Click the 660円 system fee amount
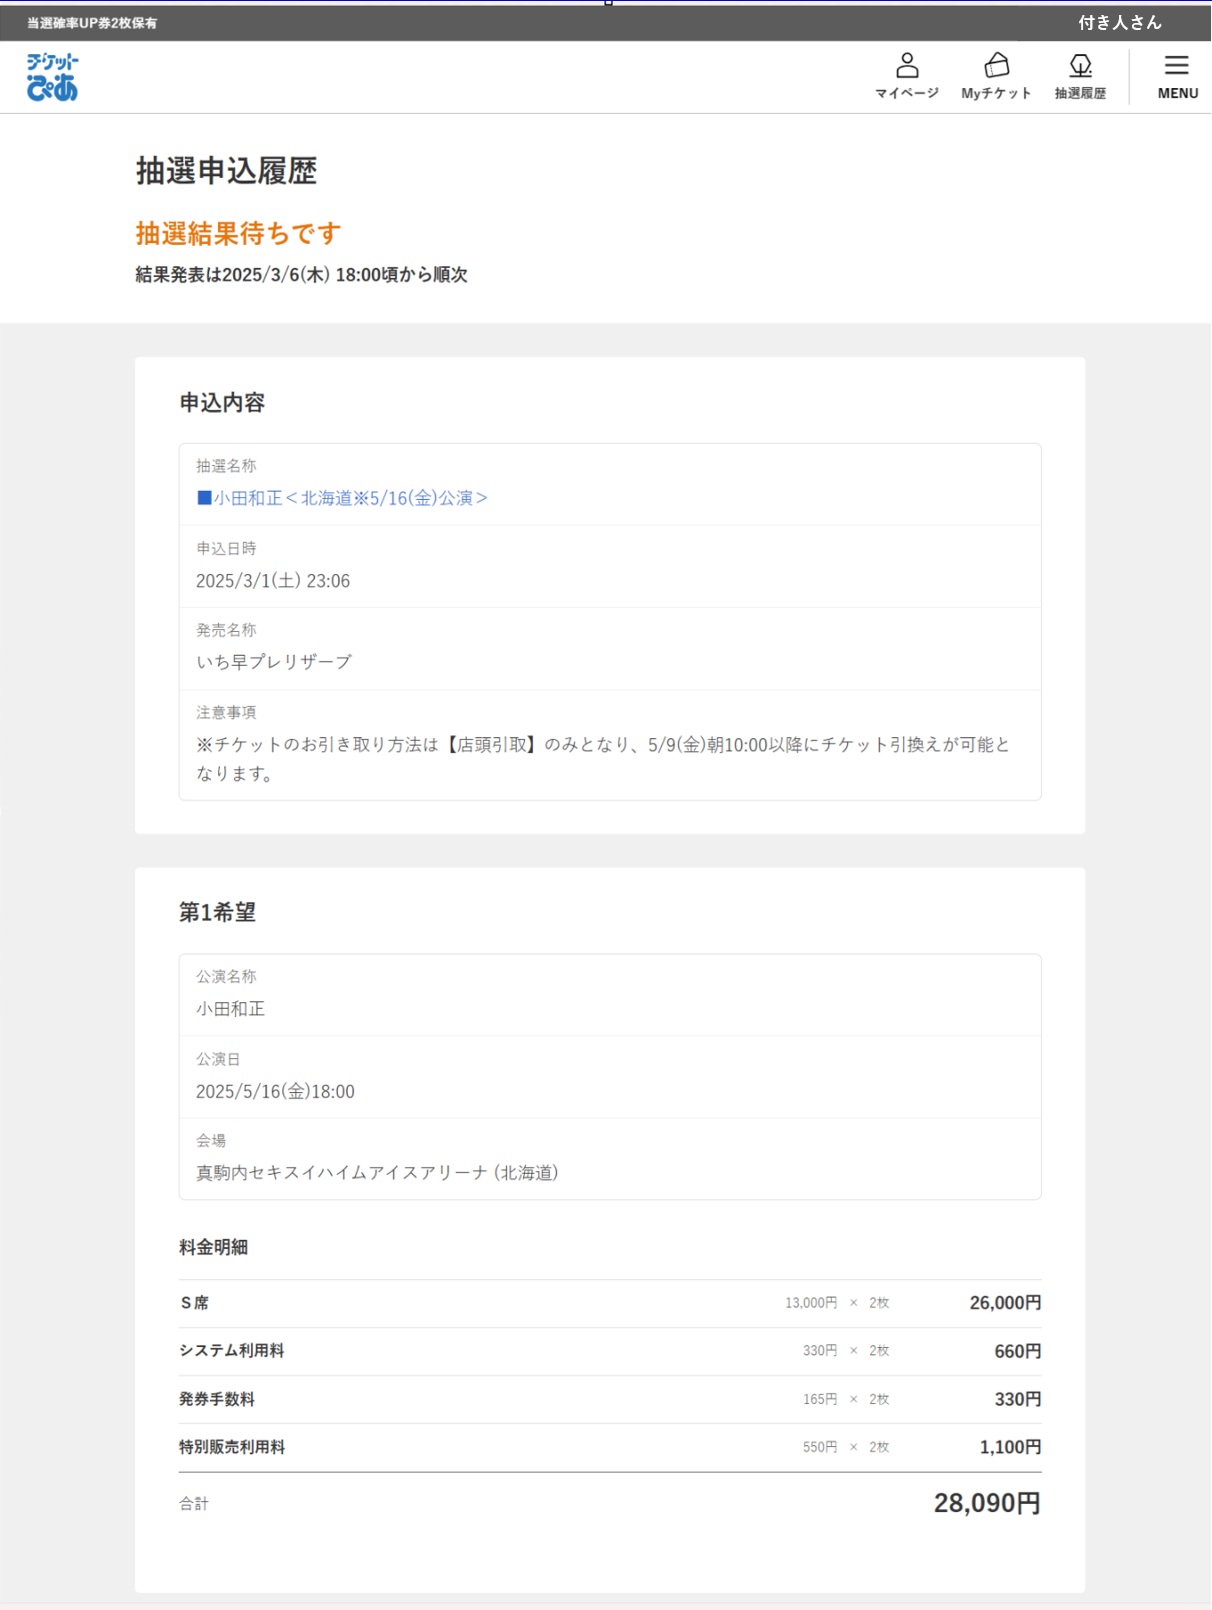Image resolution: width=1212 pixels, height=1610 pixels. pyautogui.click(x=1018, y=1351)
